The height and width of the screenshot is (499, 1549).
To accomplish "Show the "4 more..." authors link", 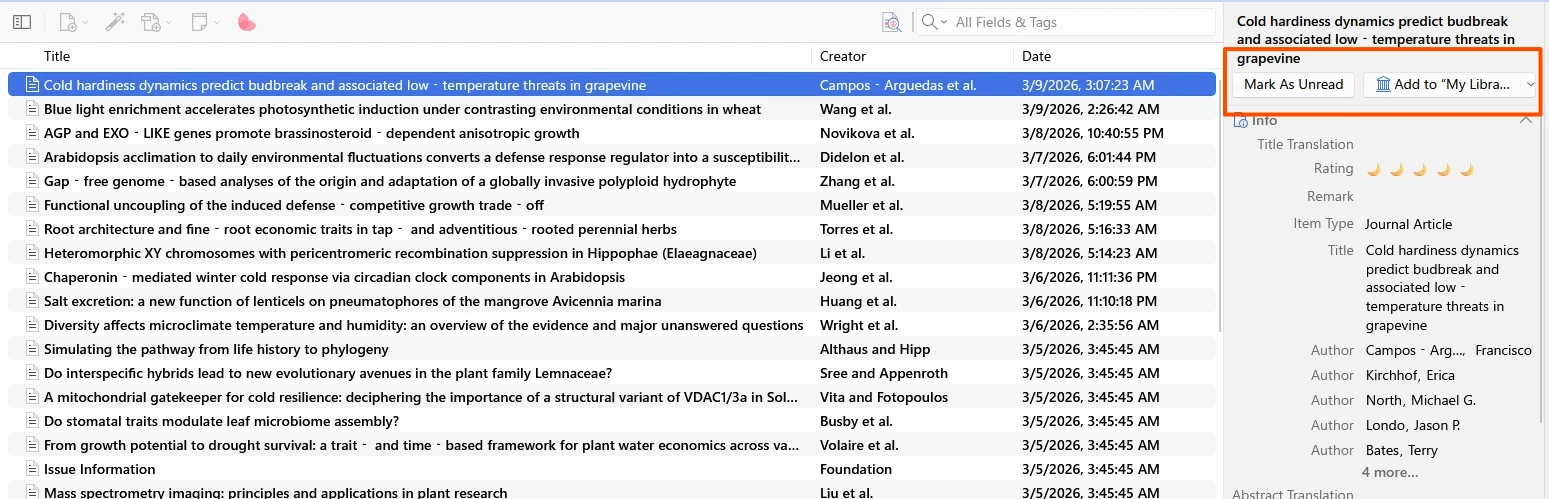I will pos(1389,472).
